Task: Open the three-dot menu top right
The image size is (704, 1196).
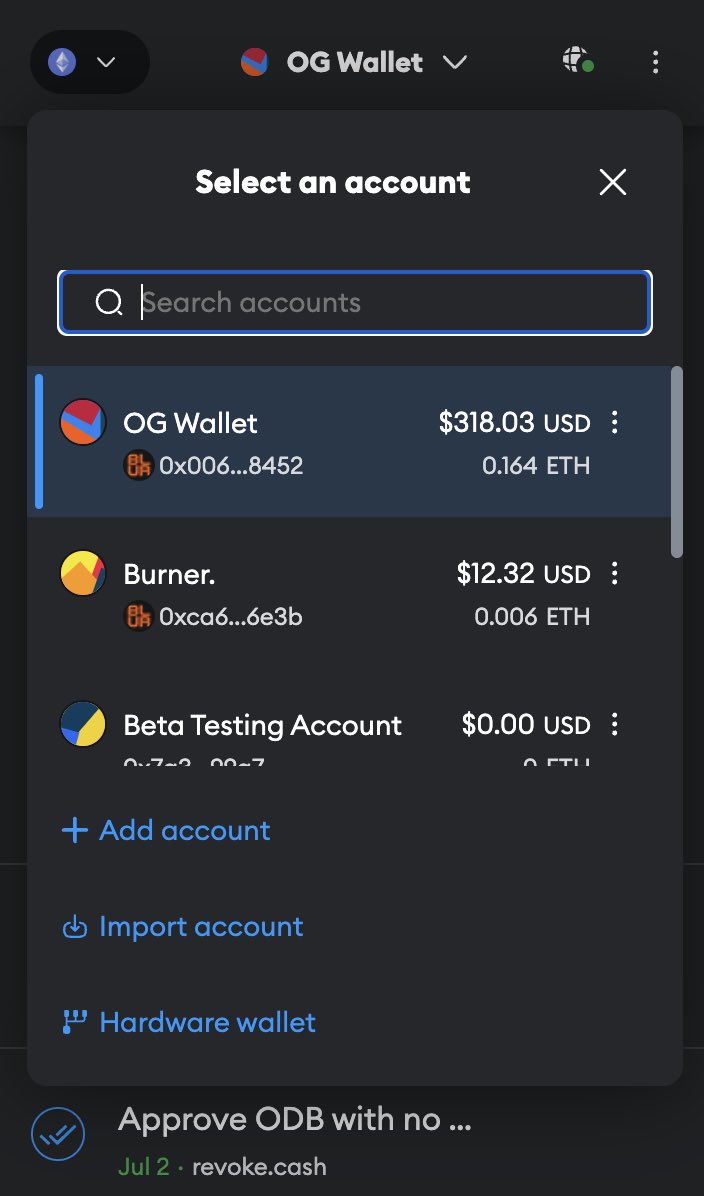Action: (x=655, y=62)
